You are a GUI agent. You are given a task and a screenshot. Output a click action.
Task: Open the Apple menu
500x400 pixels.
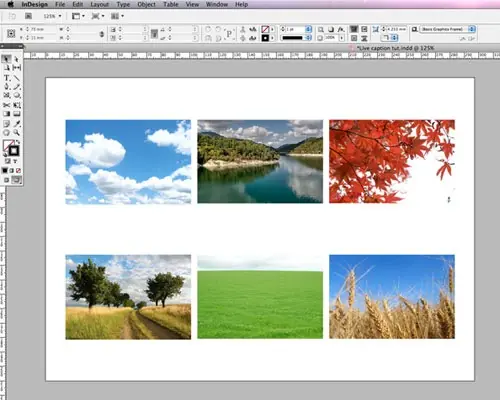tap(10, 4)
